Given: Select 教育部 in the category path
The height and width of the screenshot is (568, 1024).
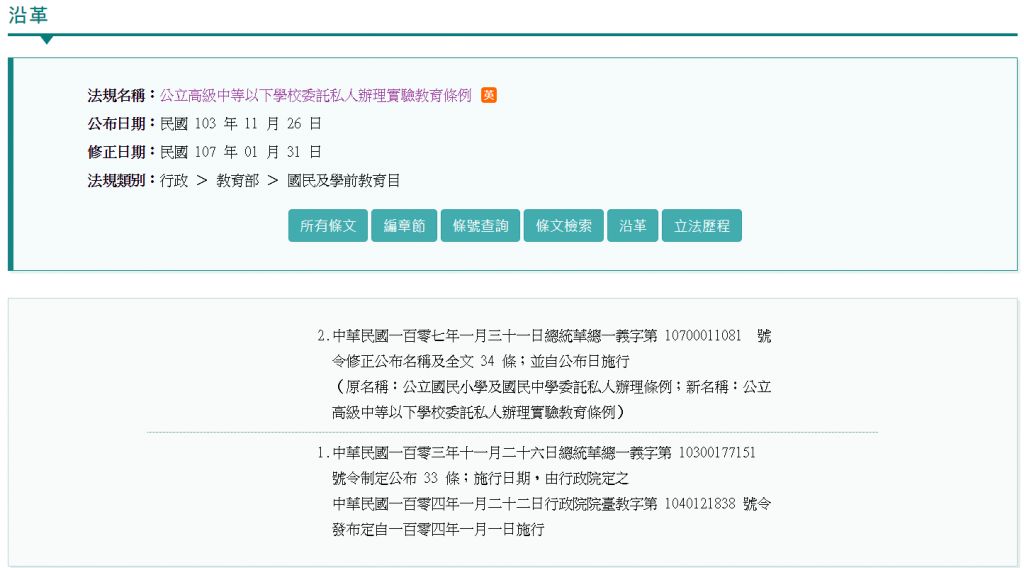Looking at the screenshot, I should click(x=237, y=181).
